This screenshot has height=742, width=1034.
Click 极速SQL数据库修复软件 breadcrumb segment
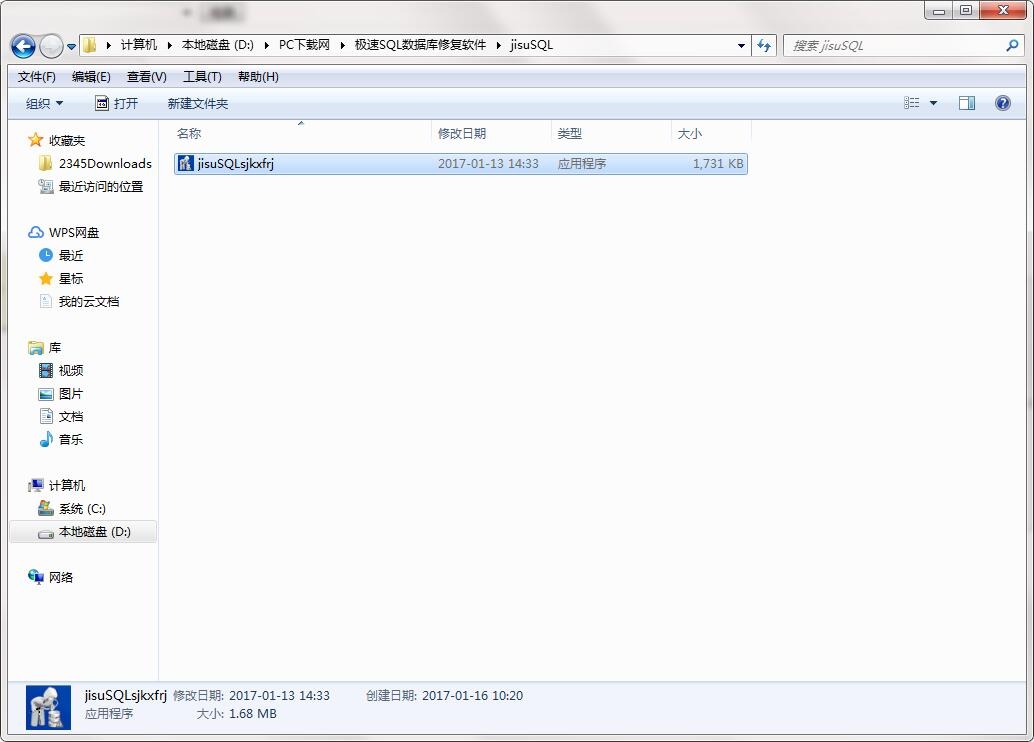click(x=420, y=45)
